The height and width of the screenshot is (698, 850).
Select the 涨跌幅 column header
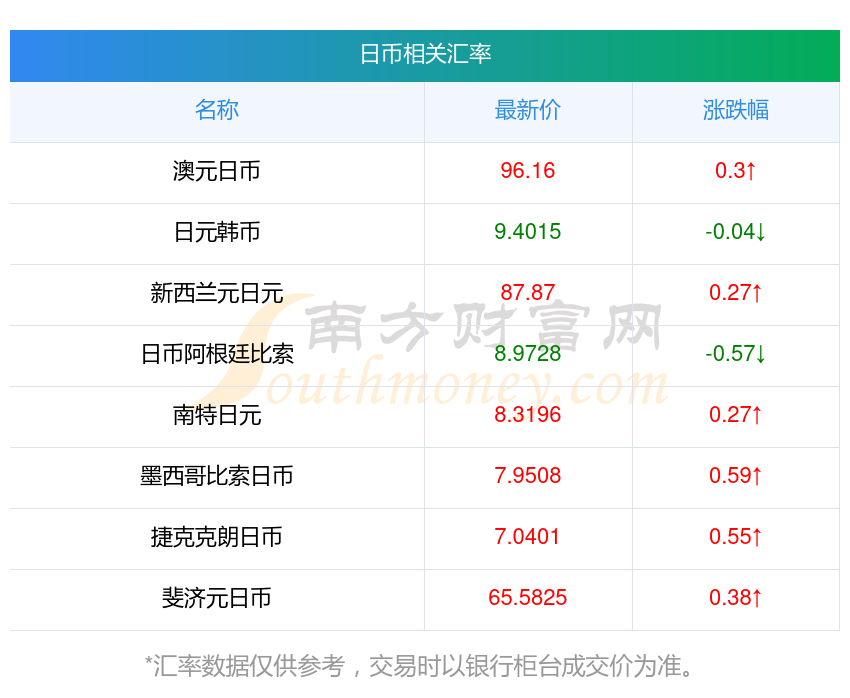click(736, 110)
